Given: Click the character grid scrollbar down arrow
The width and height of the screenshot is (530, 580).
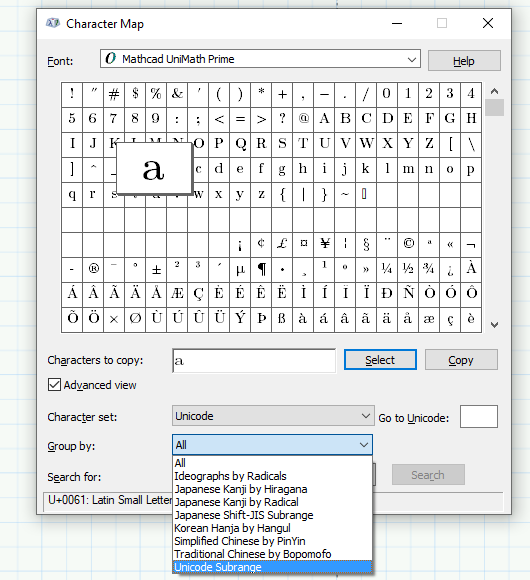Looking at the screenshot, I should pyautogui.click(x=494, y=325).
